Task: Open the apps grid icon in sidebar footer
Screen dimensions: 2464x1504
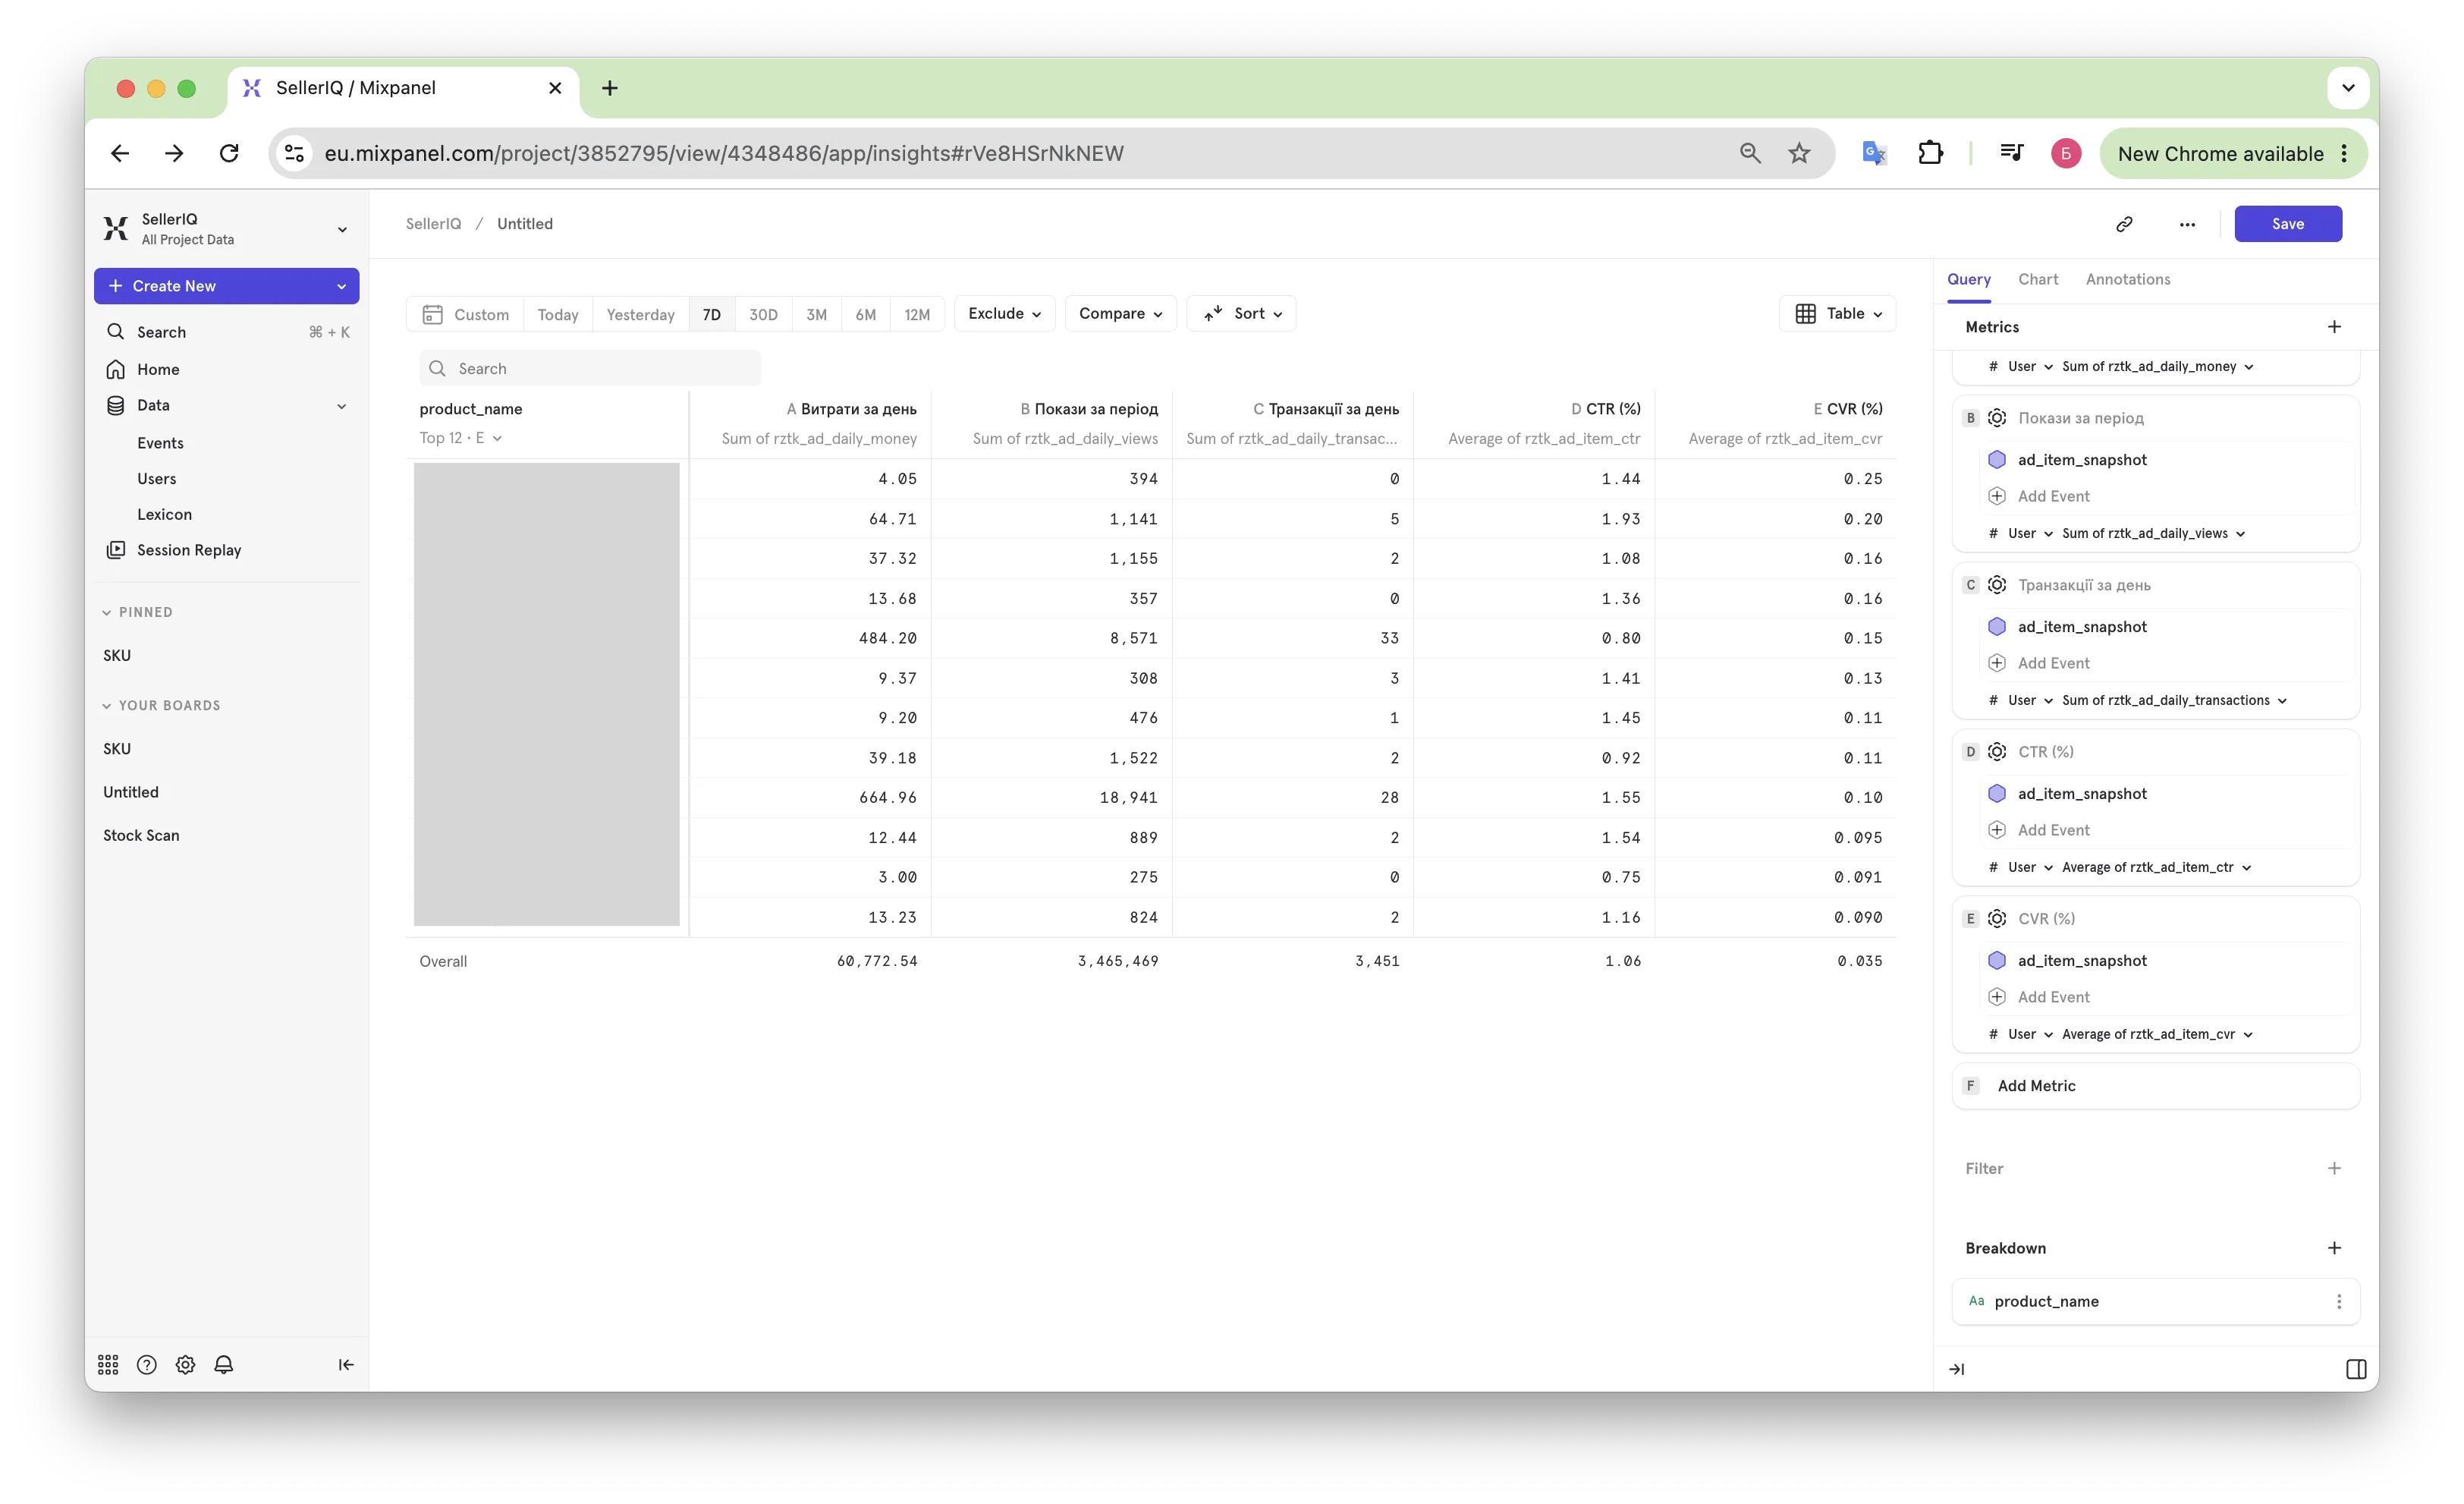Action: 108,1364
